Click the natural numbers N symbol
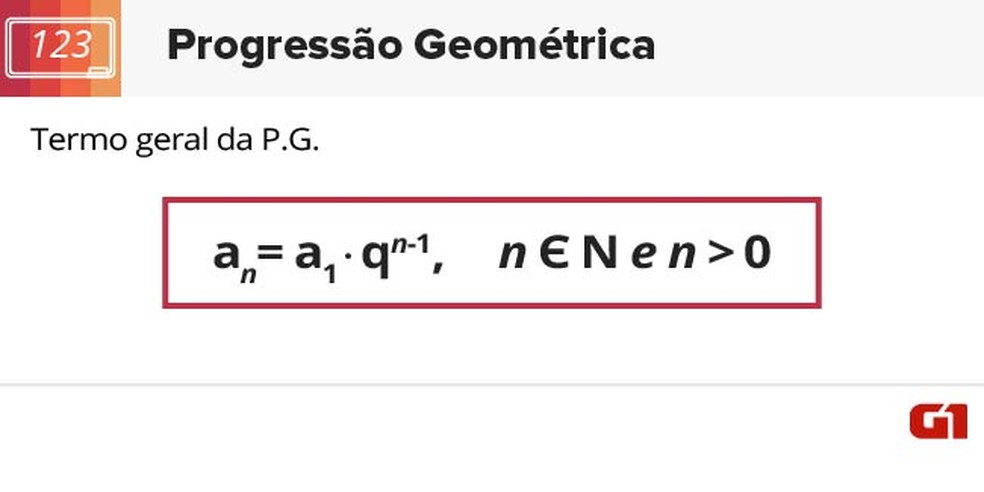The width and height of the screenshot is (984, 492). point(599,254)
